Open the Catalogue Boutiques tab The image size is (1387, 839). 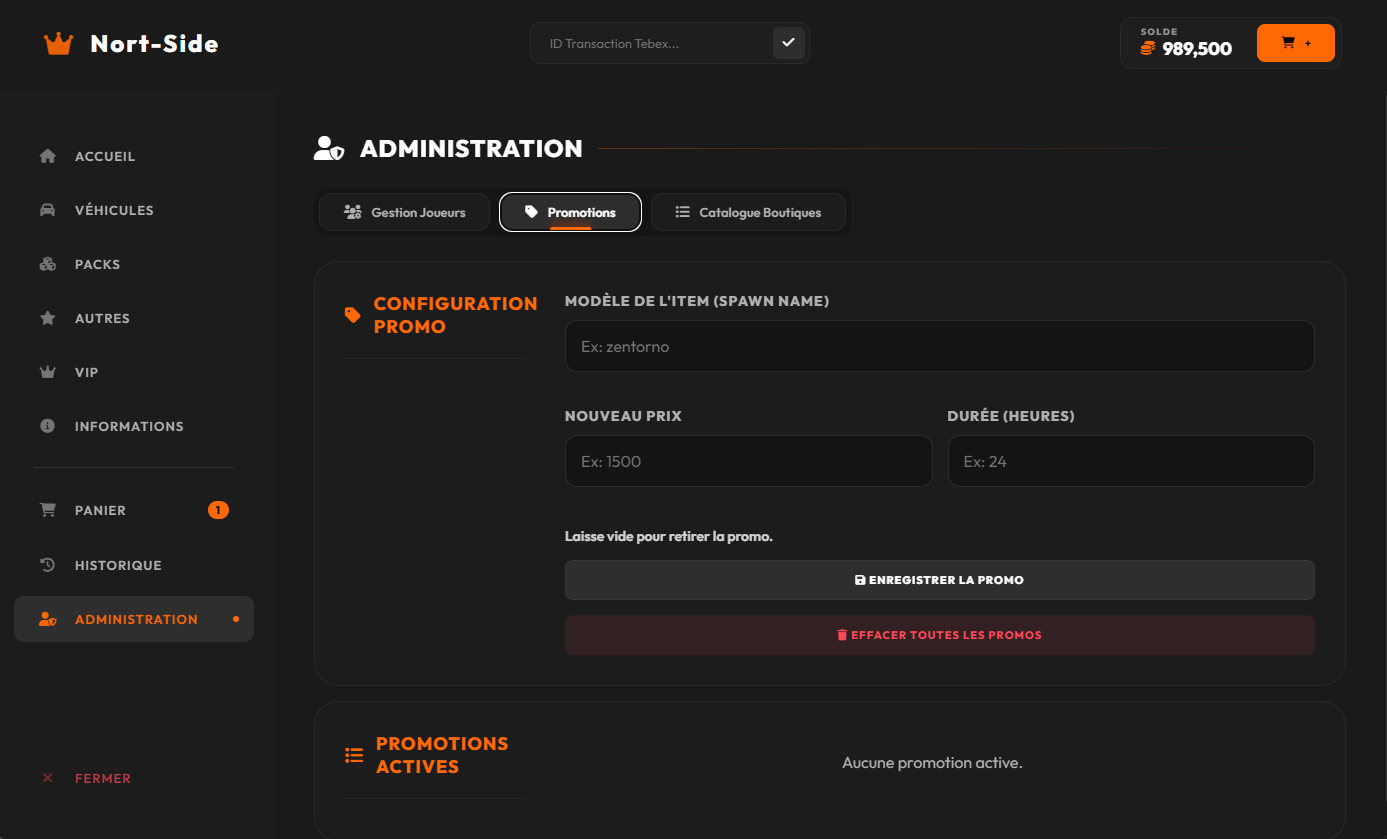(x=748, y=212)
